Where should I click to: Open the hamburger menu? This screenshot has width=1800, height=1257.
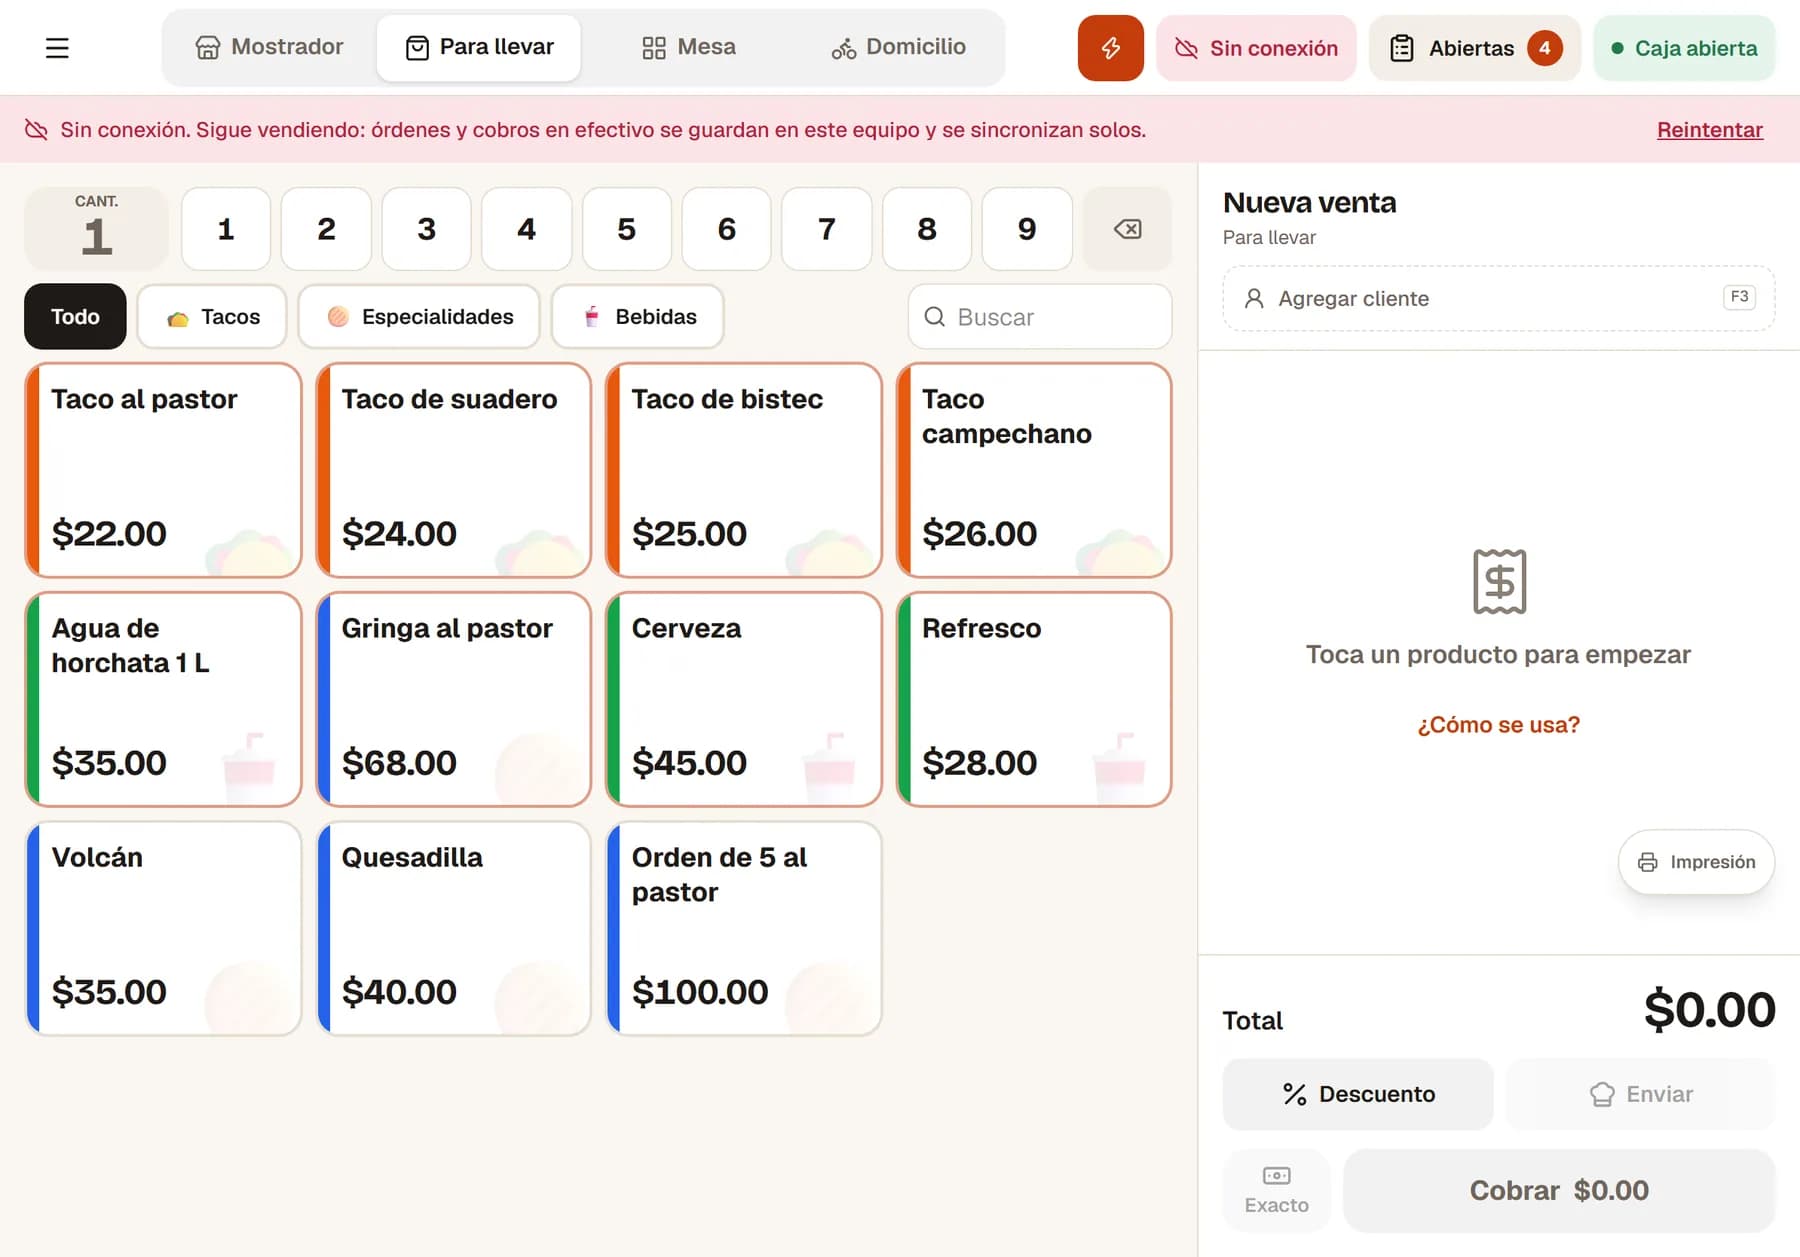coord(57,48)
